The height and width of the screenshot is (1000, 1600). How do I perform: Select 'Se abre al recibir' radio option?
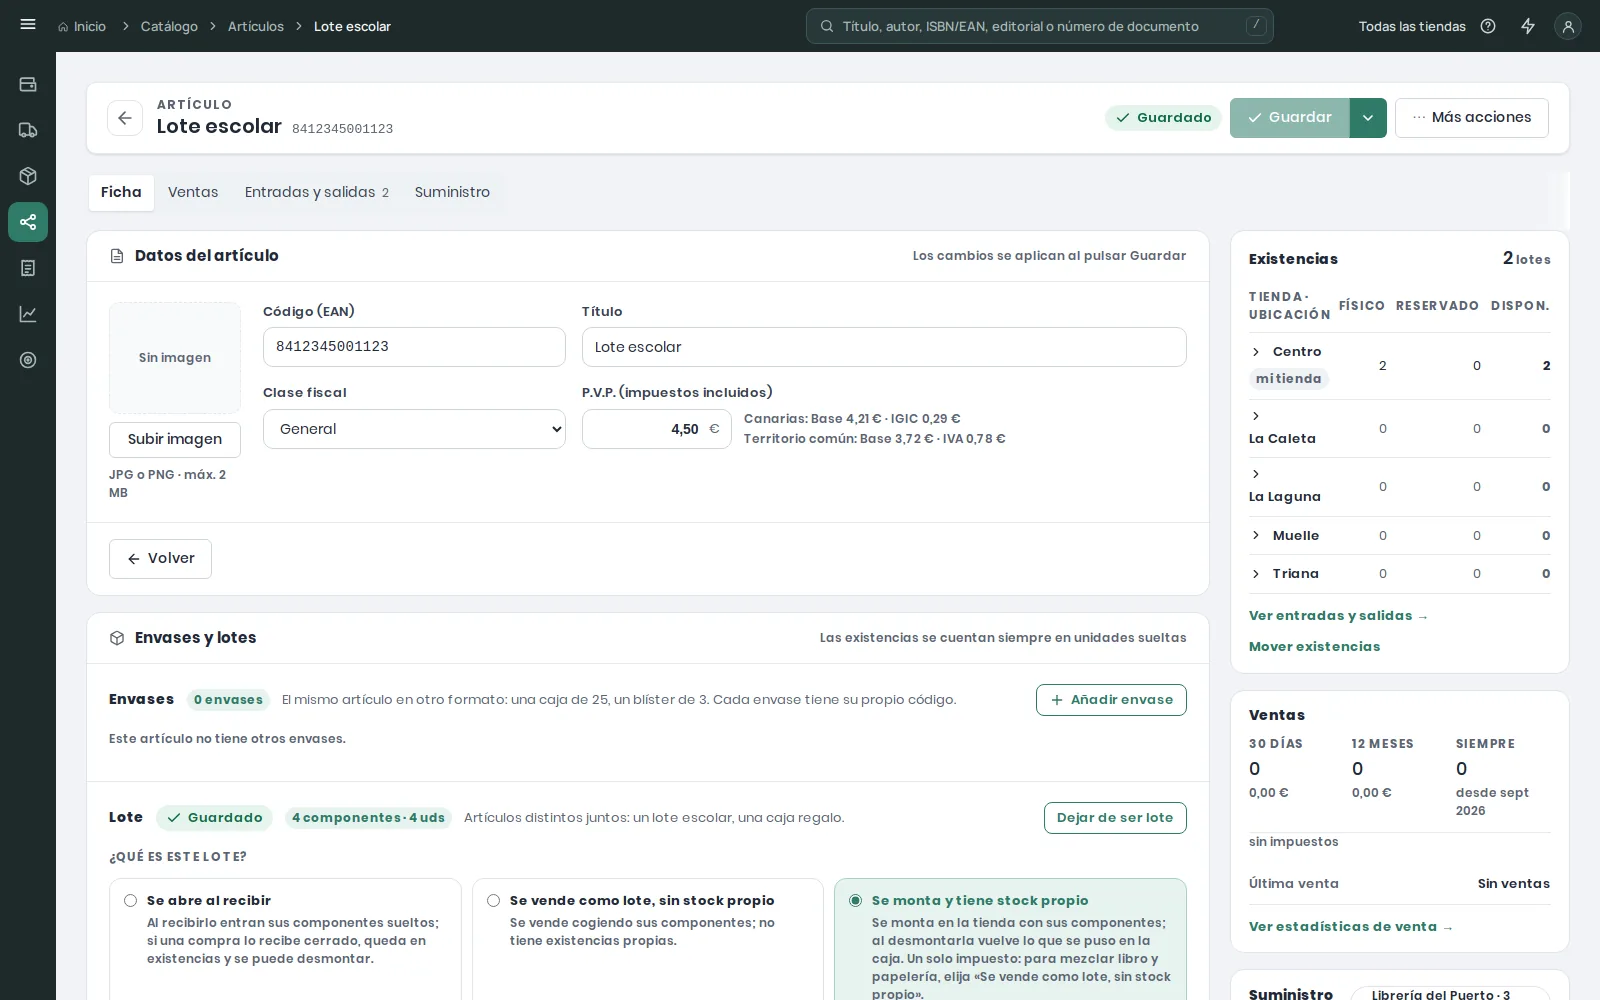click(x=130, y=900)
